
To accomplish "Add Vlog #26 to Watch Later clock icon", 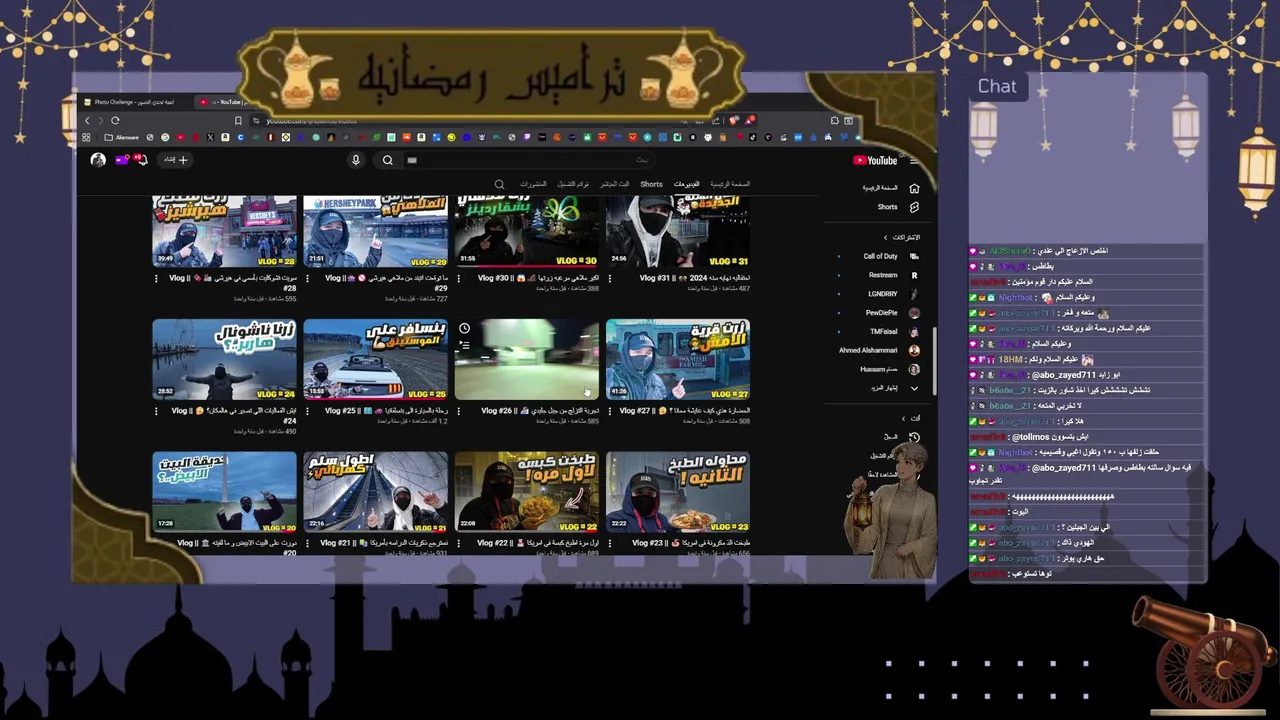I will pos(464,329).
